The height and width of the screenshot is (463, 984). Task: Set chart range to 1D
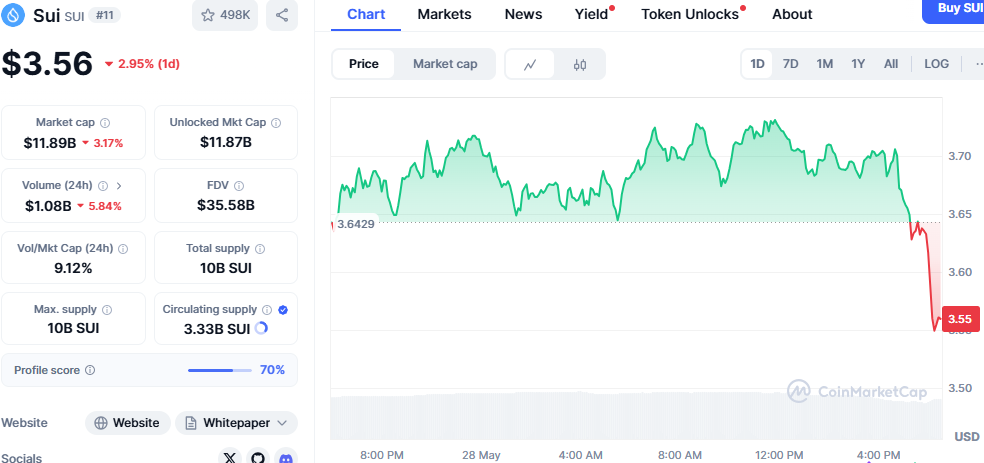[x=757, y=64]
